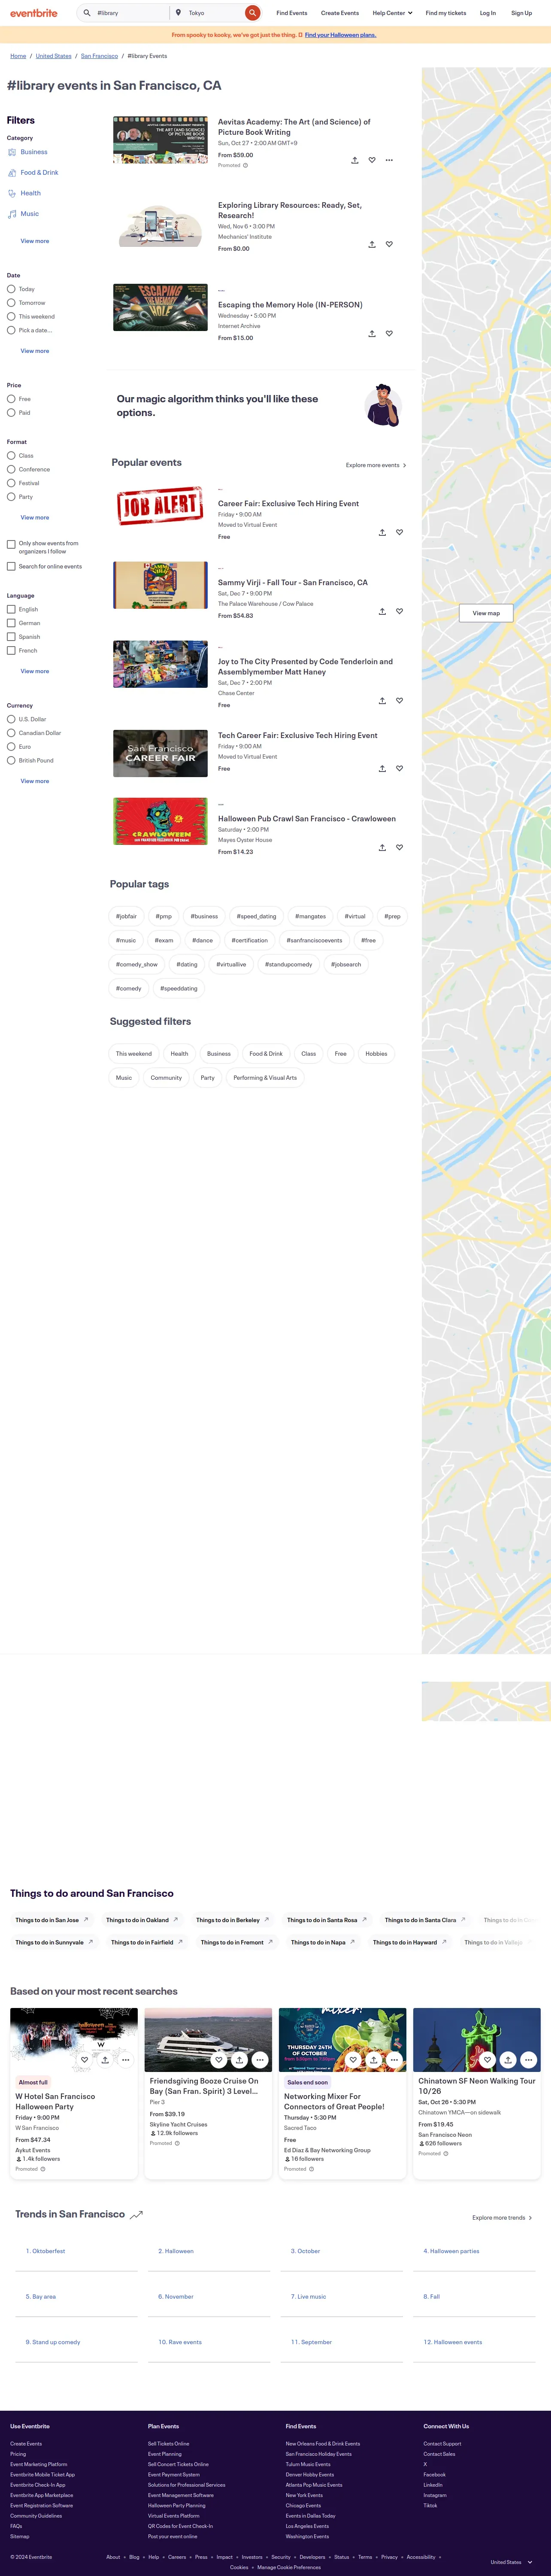
Task: Select the Today date filter
Action: 11,289
